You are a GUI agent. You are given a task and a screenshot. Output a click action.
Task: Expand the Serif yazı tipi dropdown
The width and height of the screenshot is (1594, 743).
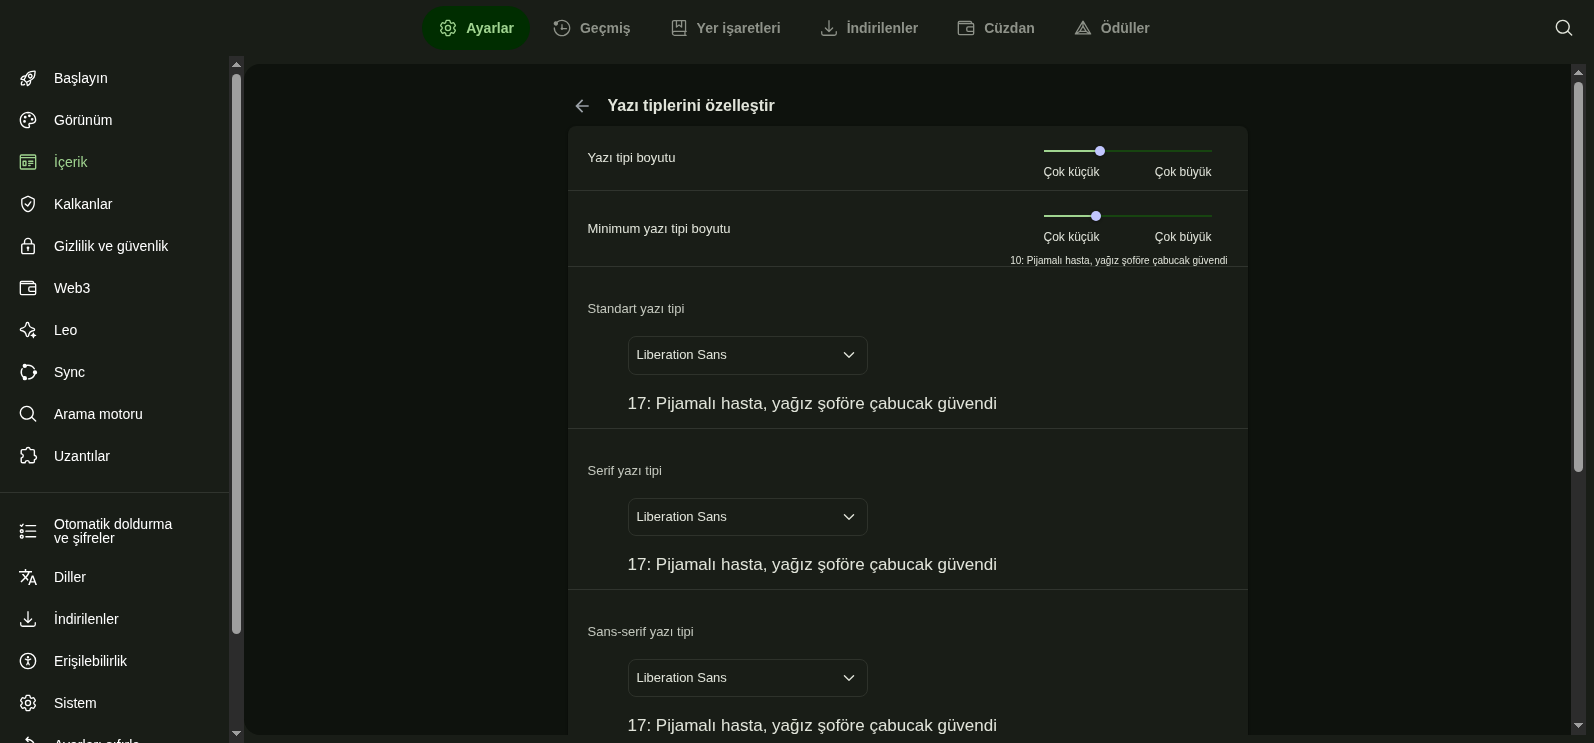coord(747,517)
